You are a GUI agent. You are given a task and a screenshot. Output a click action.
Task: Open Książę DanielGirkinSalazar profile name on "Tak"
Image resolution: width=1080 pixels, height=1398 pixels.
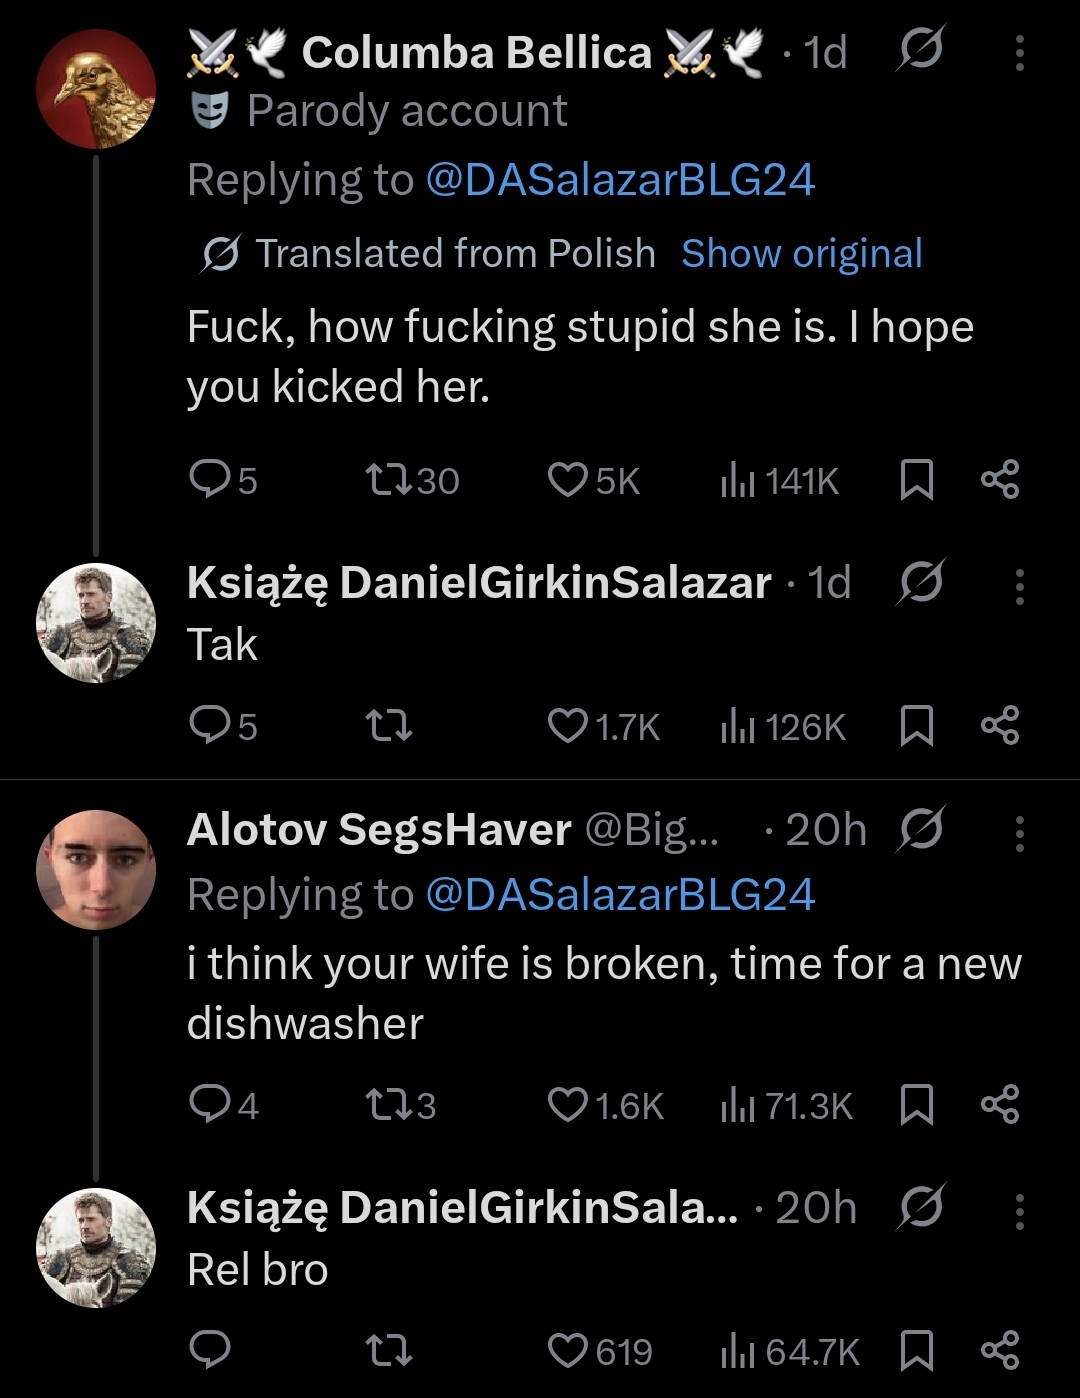(479, 583)
